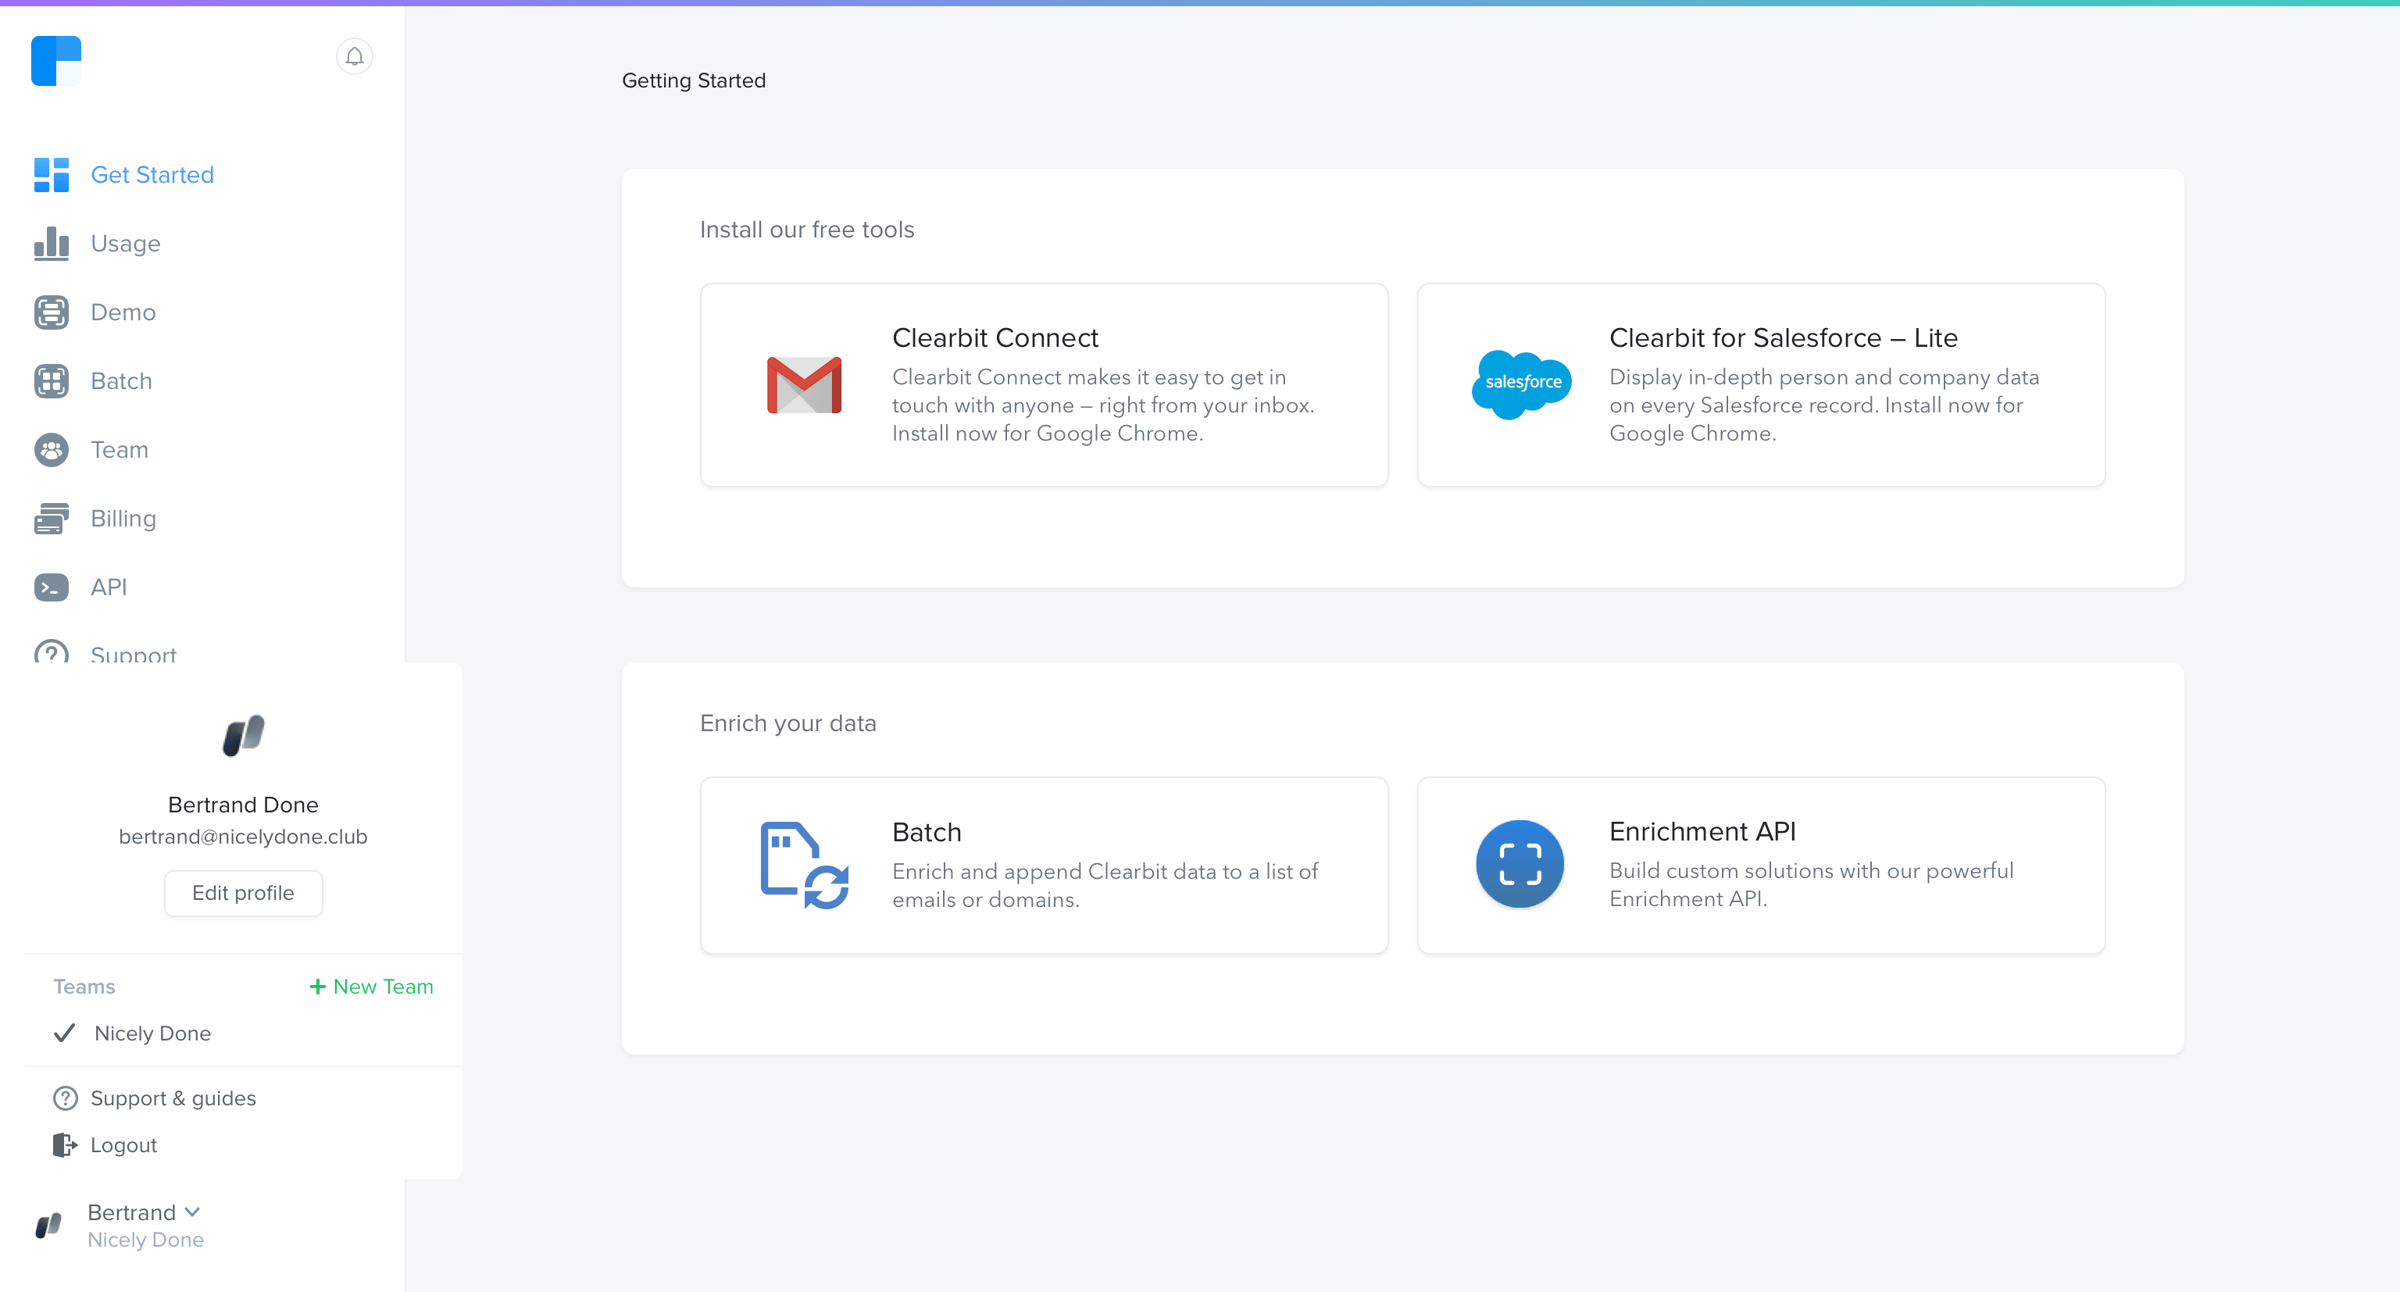The image size is (2400, 1292).
Task: Click the Support & guides help icon
Action: click(x=65, y=1098)
